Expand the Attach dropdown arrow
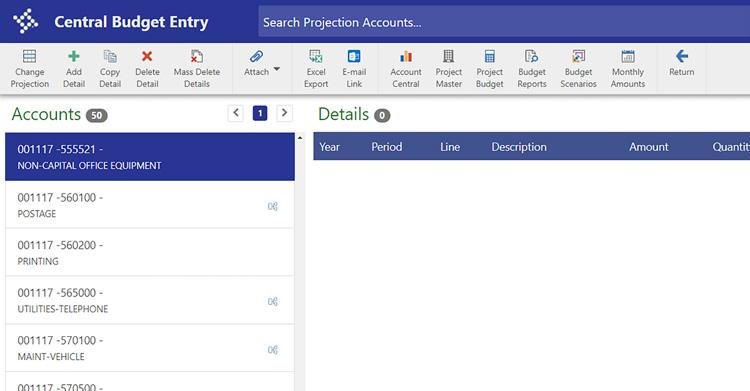750x391 pixels. click(276, 69)
